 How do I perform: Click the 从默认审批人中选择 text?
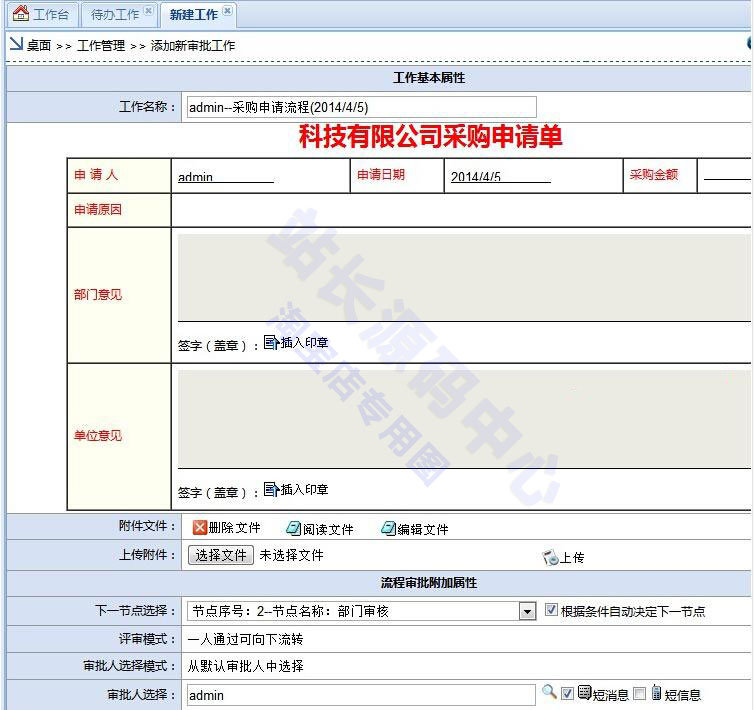coord(246,666)
